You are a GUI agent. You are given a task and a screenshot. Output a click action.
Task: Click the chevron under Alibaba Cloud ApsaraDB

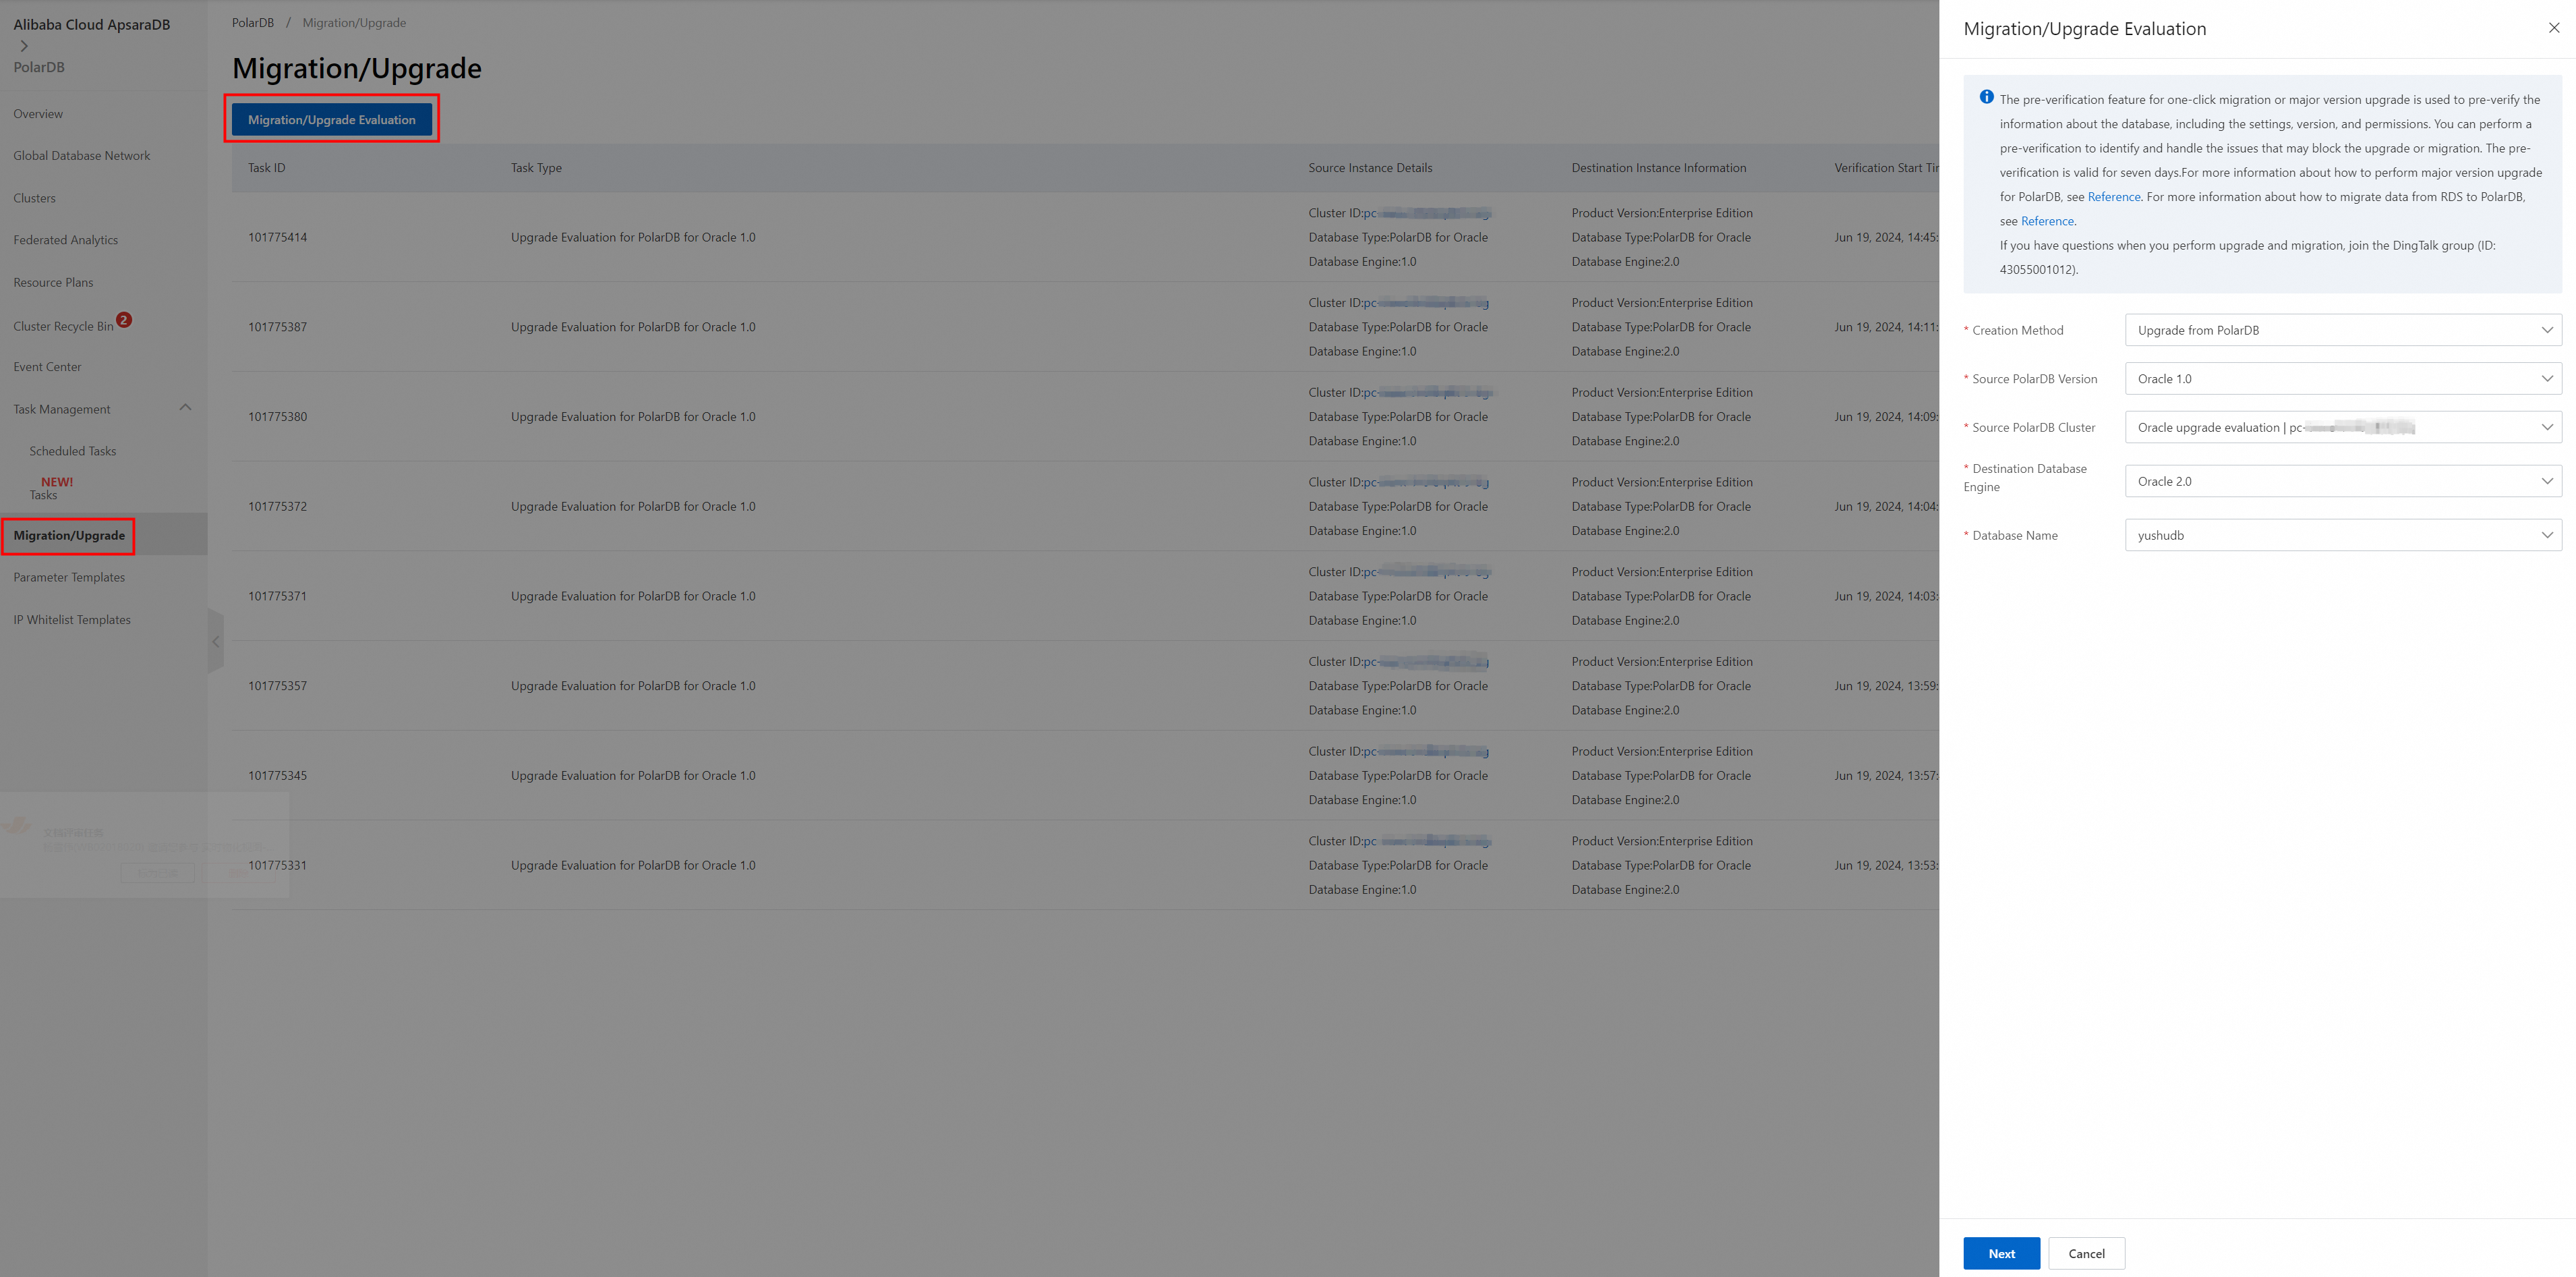pos(24,46)
